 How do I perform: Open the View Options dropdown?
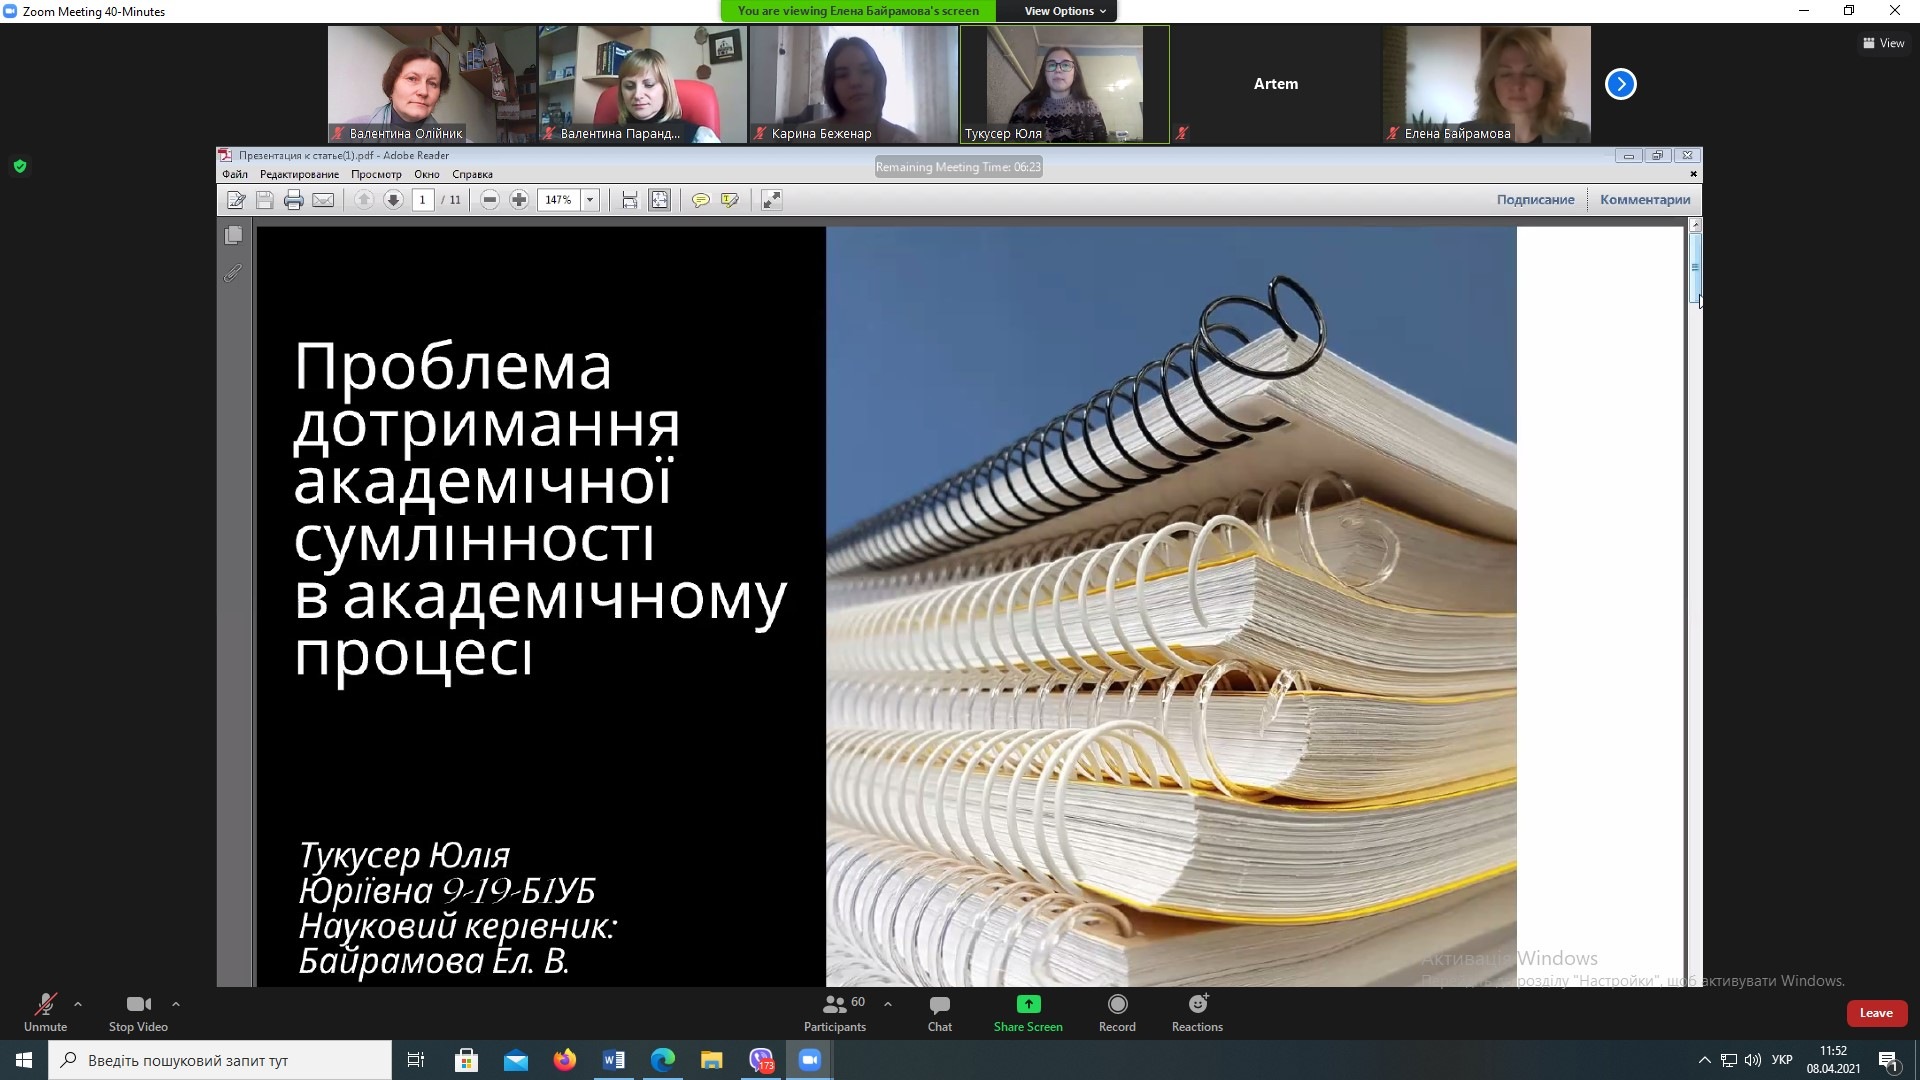[1065, 11]
